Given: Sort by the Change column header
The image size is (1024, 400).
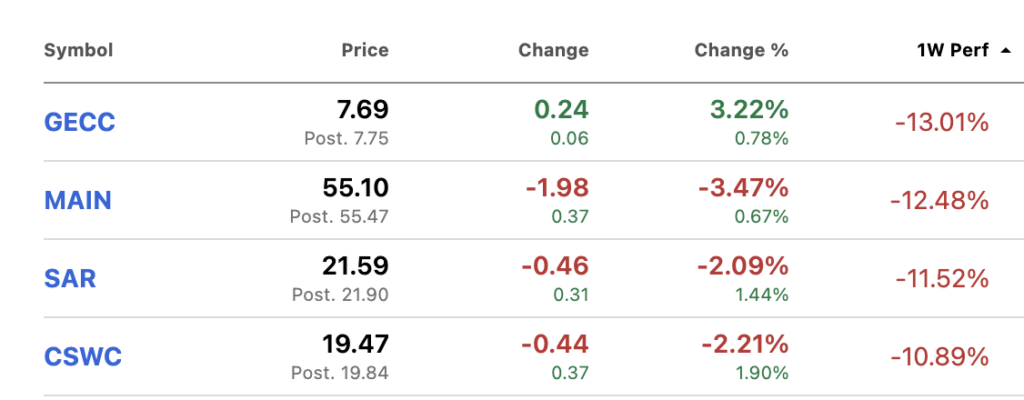Looking at the screenshot, I should tap(553, 50).
